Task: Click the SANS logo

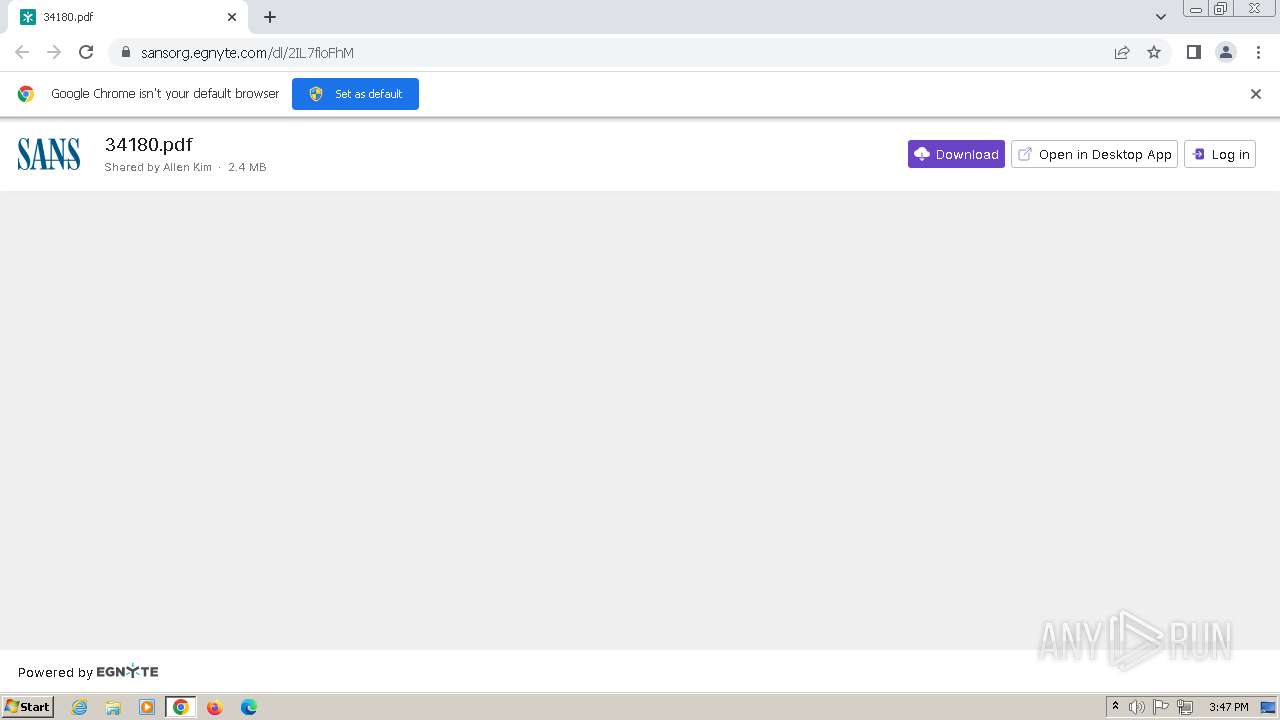Action: 49,154
